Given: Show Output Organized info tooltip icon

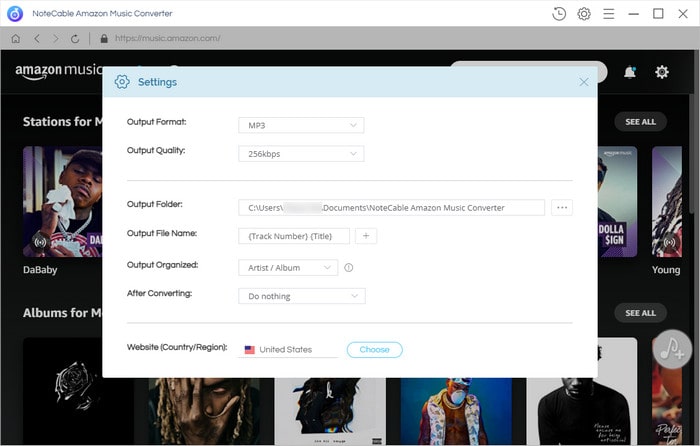Looking at the screenshot, I should pyautogui.click(x=349, y=267).
